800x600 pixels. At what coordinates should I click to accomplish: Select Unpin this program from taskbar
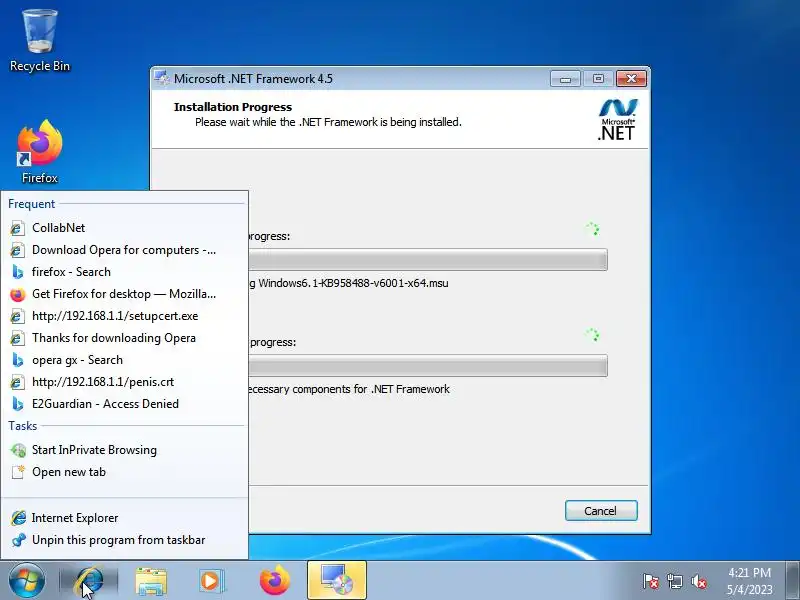click(x=125, y=539)
